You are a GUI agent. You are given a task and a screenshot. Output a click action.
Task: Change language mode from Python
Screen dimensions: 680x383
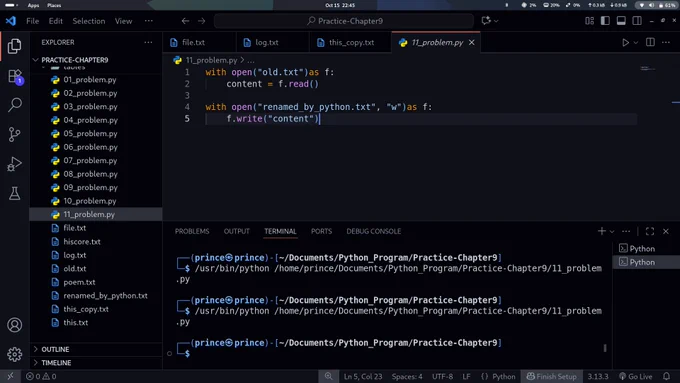click(x=503, y=376)
